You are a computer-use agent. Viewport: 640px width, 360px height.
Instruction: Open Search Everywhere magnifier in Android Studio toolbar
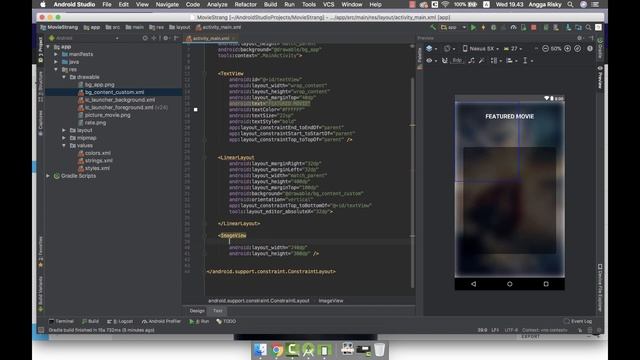tap(588, 27)
